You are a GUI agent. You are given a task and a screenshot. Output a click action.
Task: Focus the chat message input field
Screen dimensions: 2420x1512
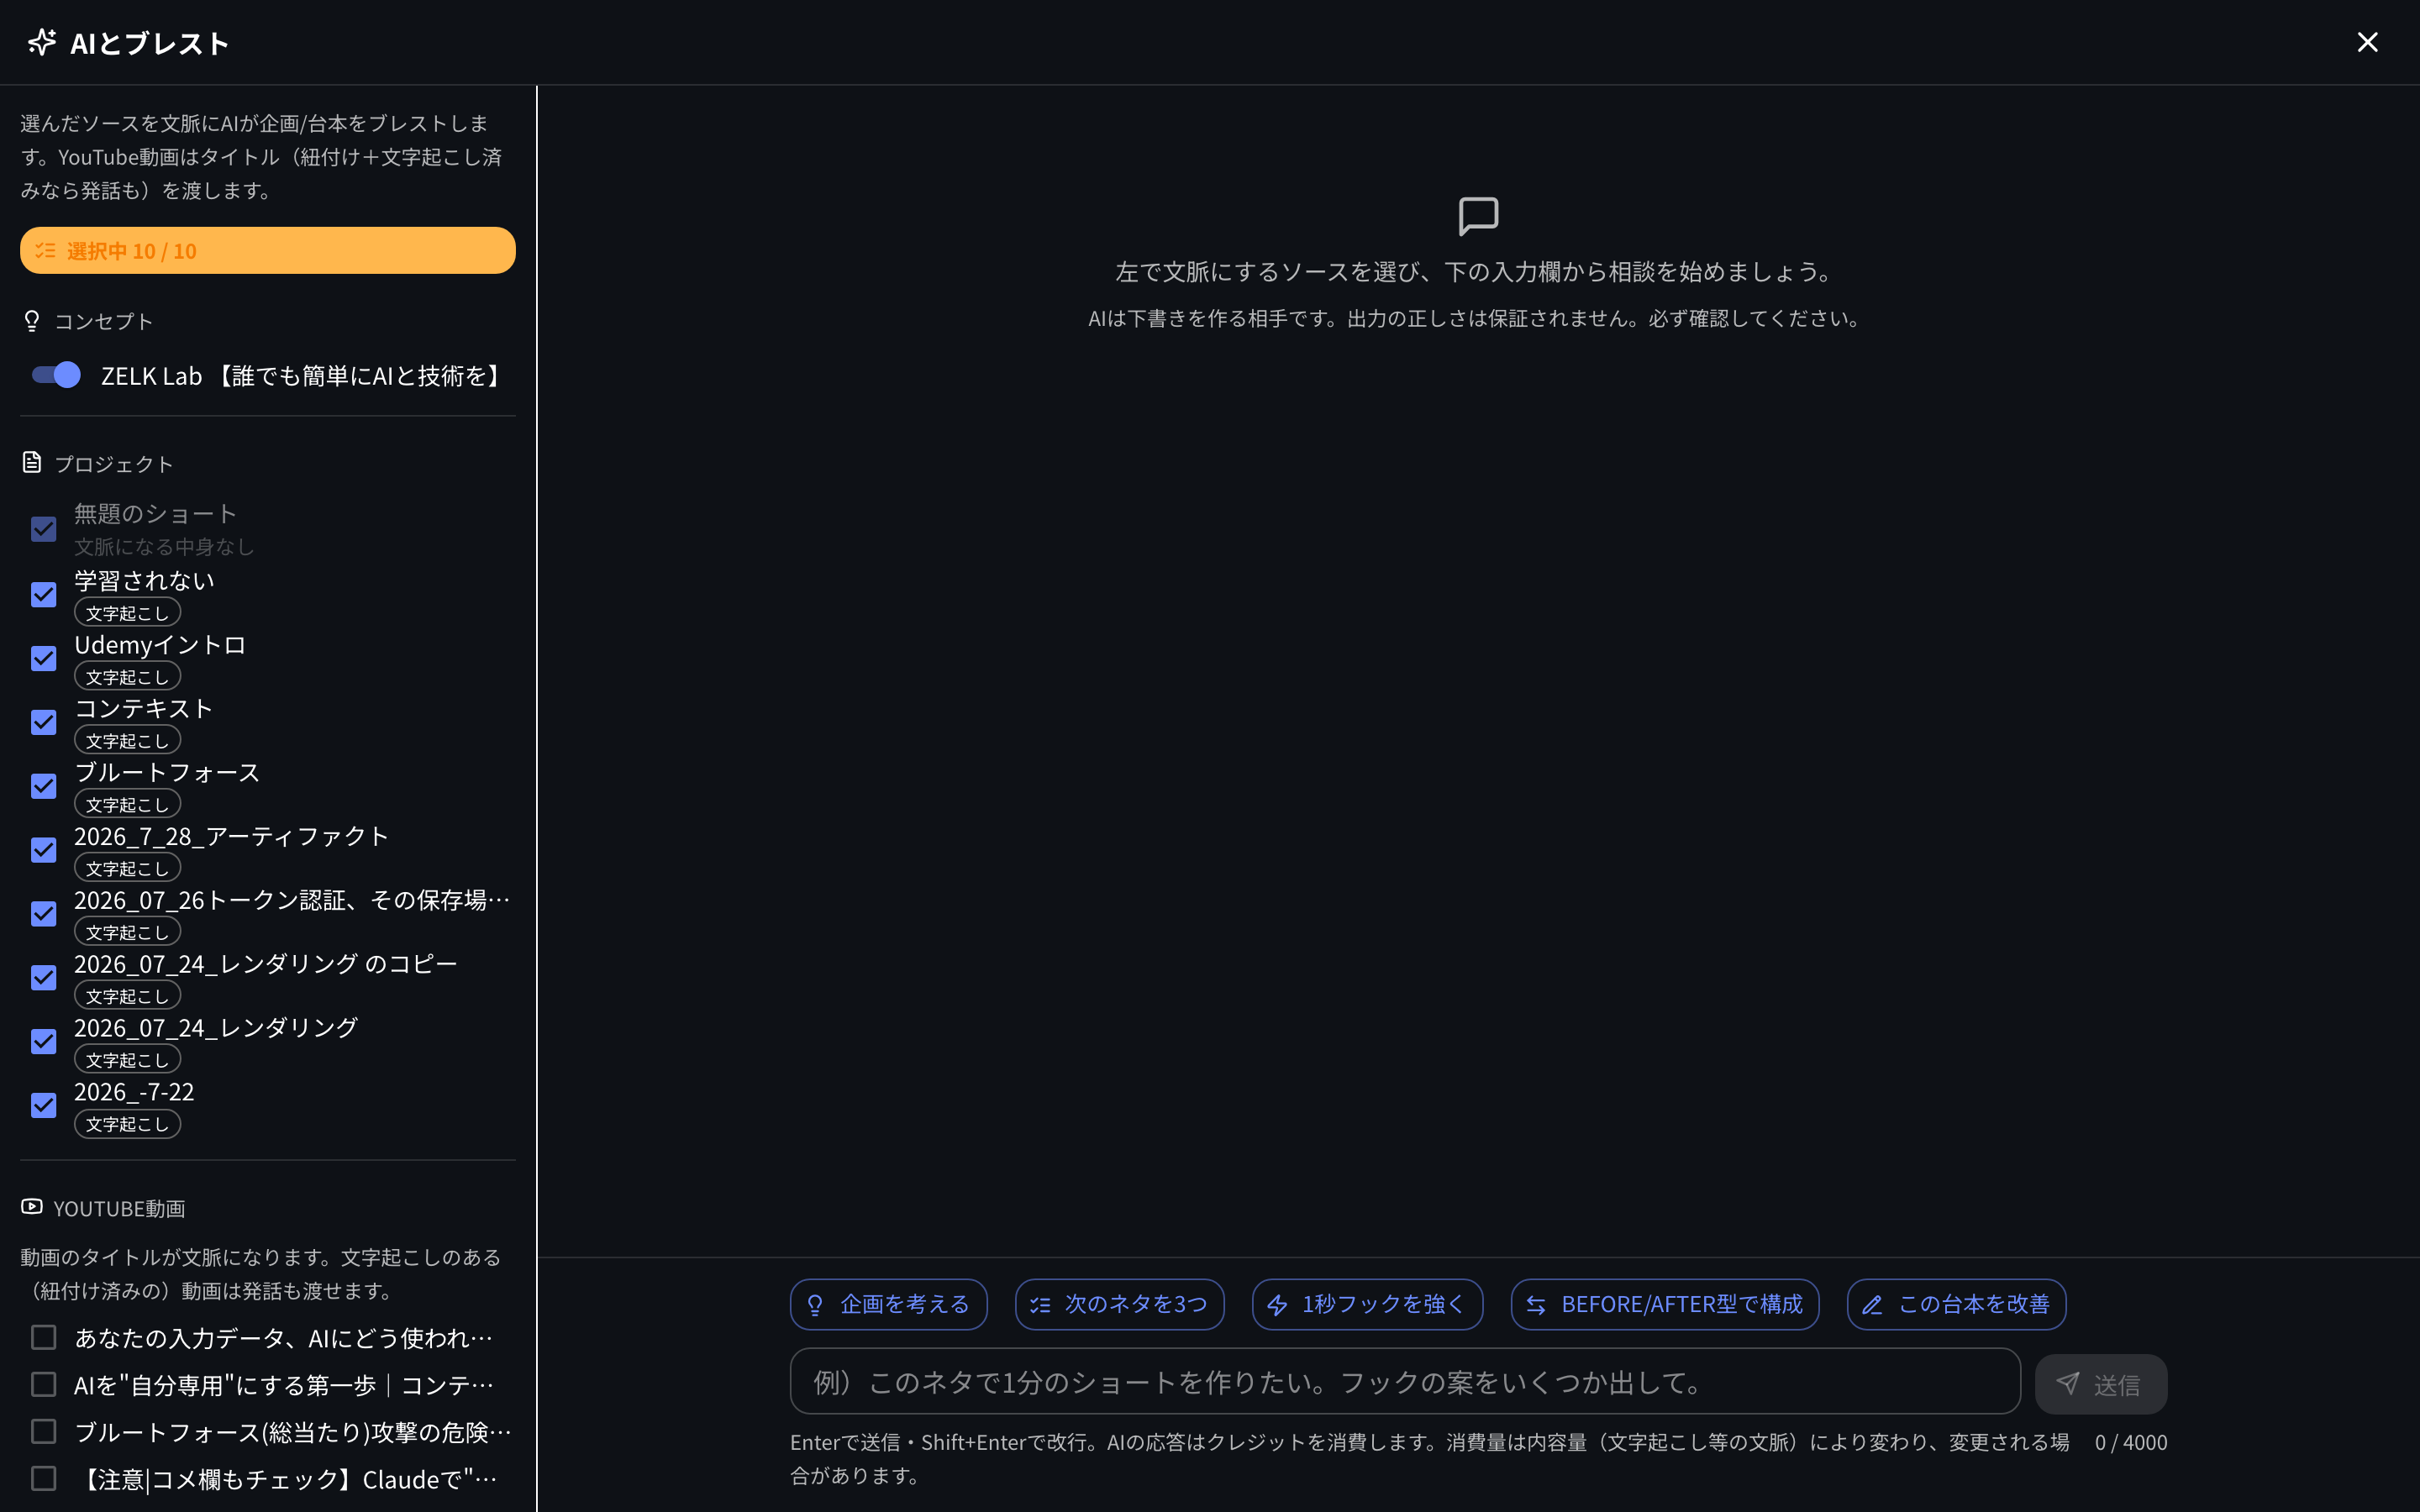pyautogui.click(x=1405, y=1382)
